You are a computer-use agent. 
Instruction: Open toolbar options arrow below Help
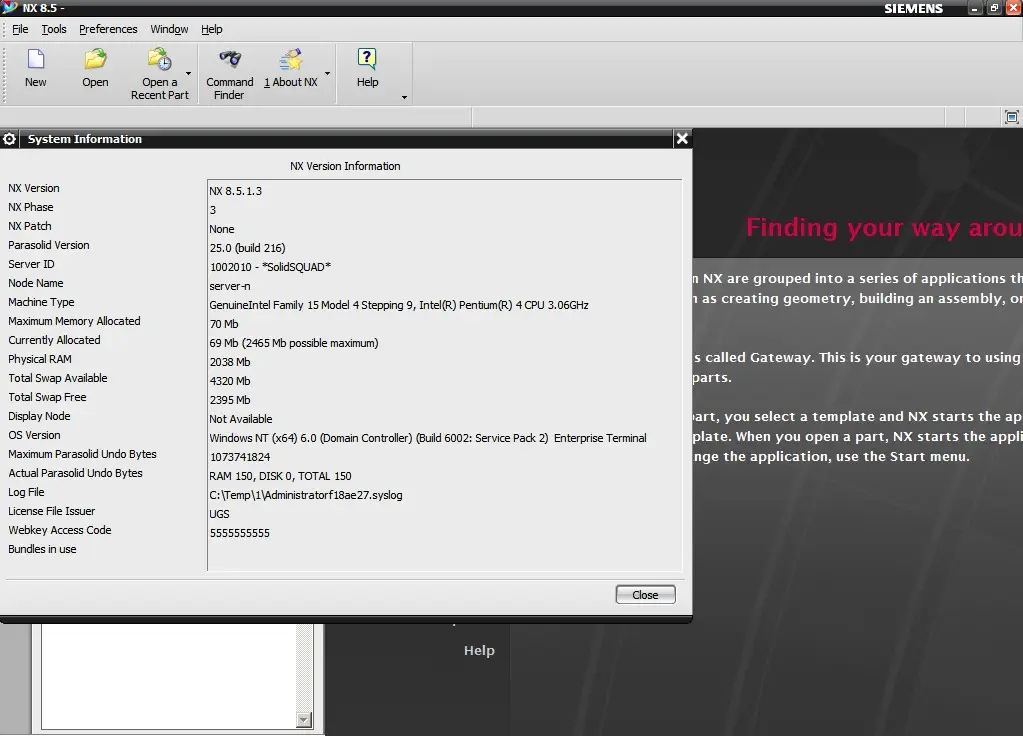coord(405,97)
